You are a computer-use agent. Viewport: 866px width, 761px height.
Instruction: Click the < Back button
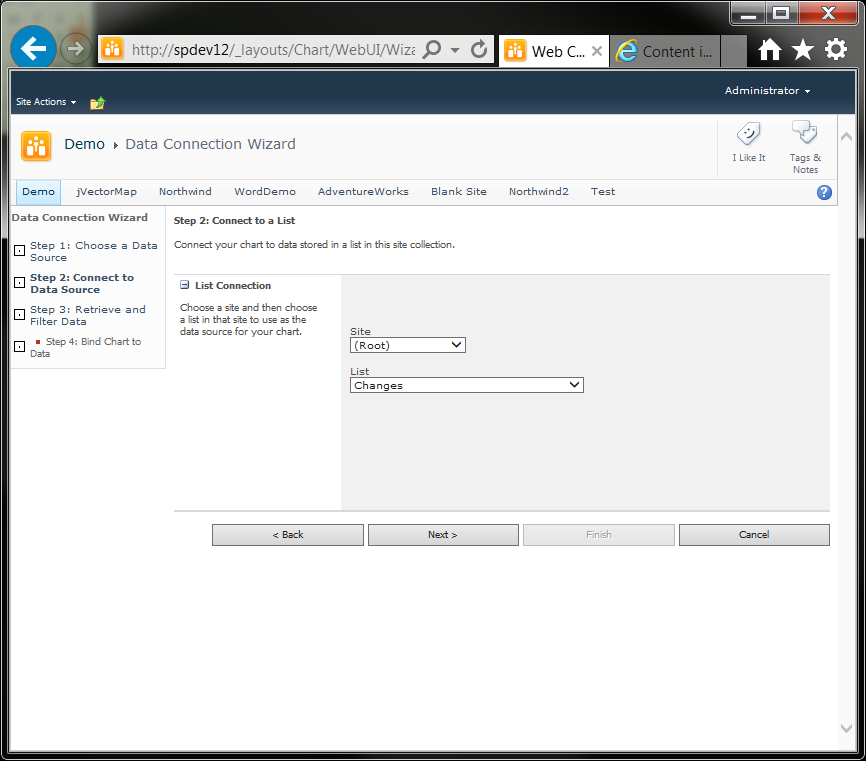click(x=288, y=535)
